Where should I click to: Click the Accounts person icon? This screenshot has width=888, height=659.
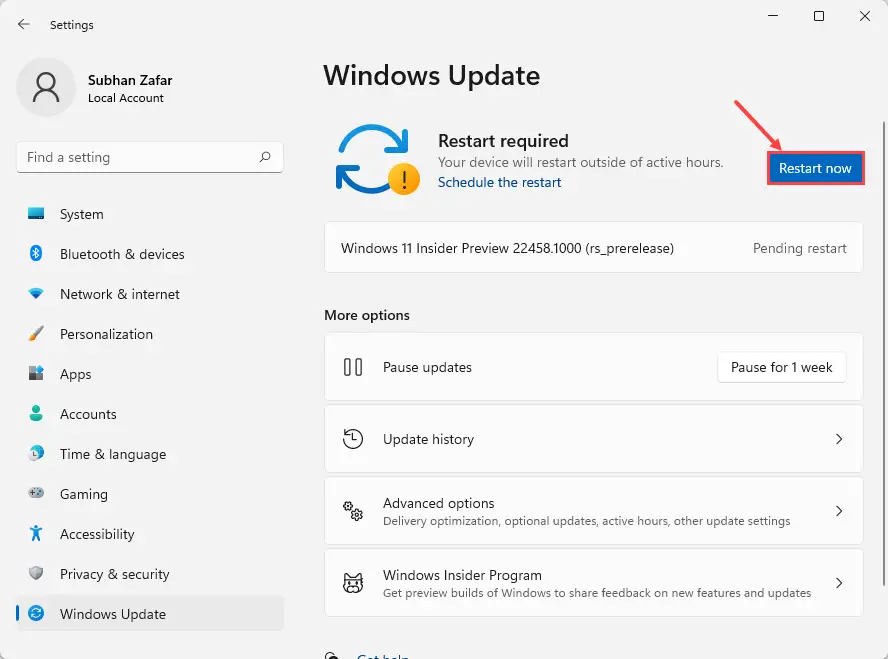[x=36, y=413]
